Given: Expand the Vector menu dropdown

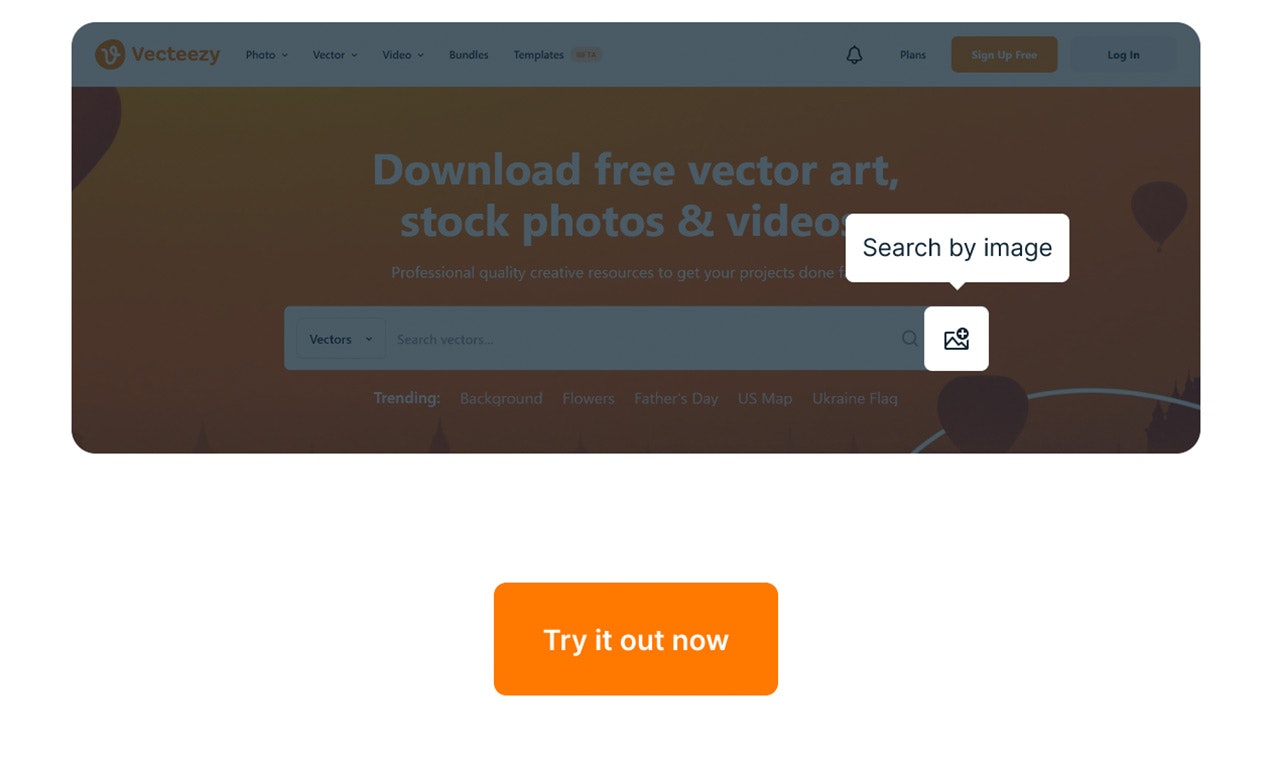Looking at the screenshot, I should tap(334, 55).
